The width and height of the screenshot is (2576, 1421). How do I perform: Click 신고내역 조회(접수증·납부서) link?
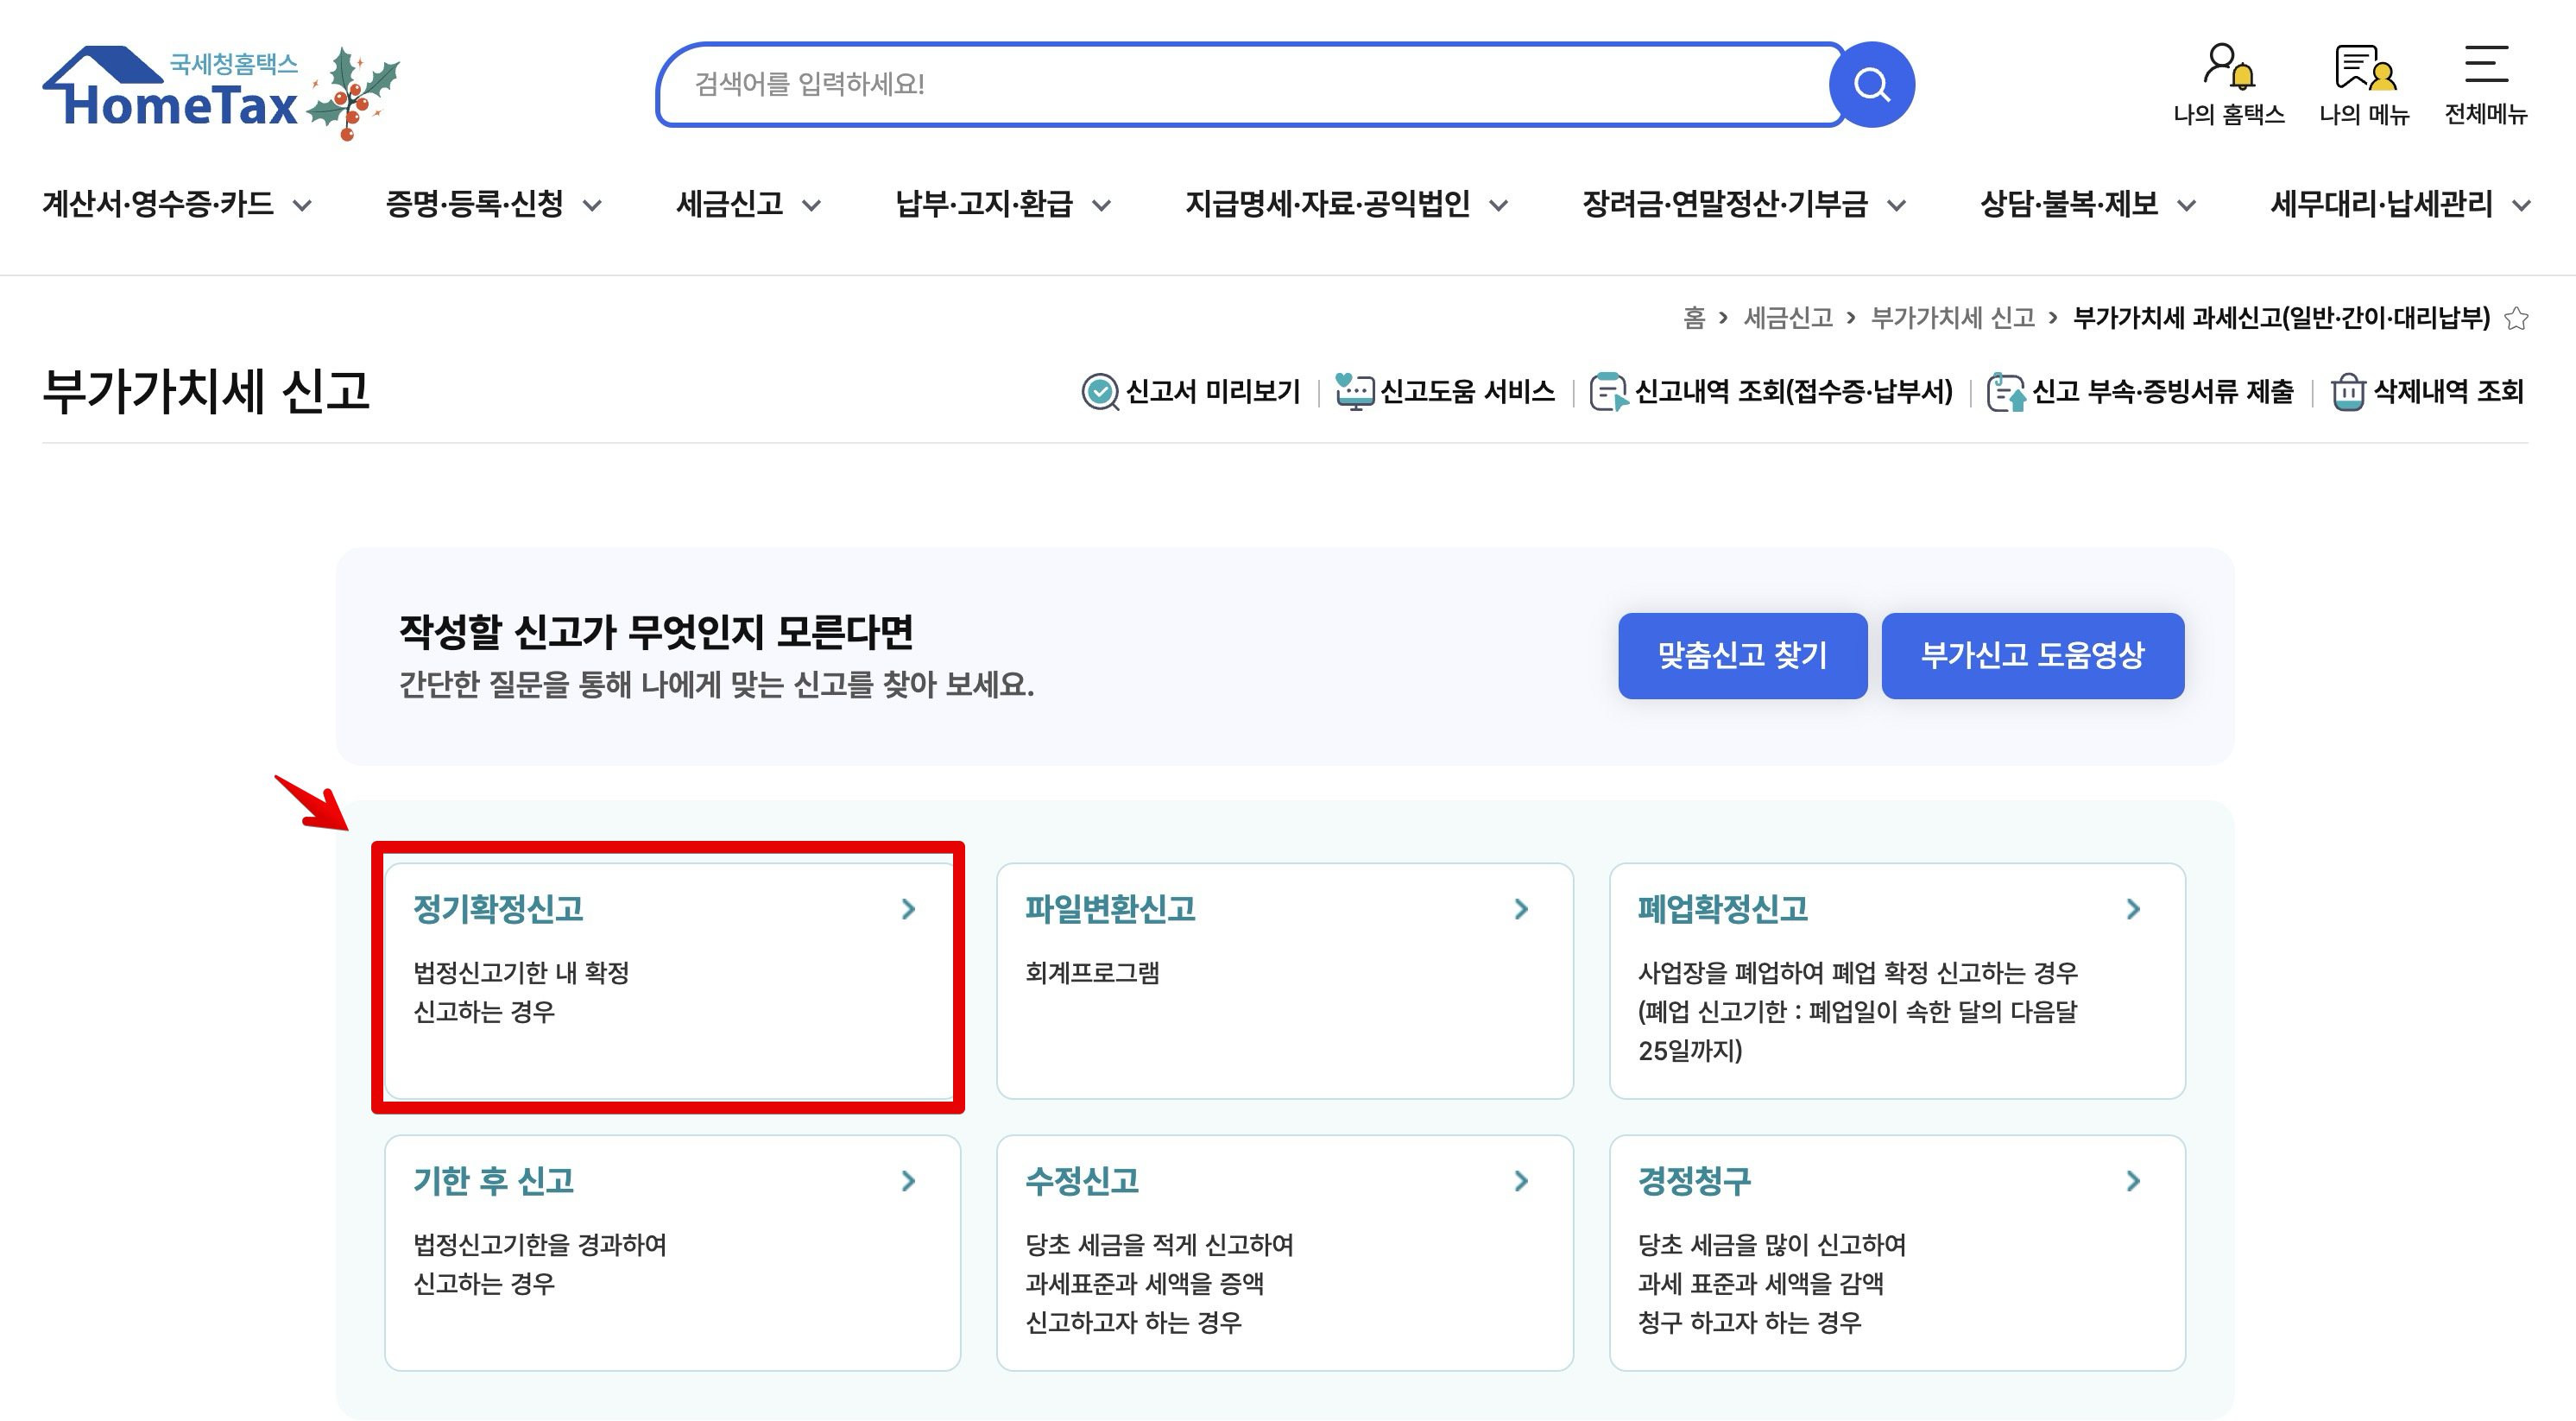pos(1792,392)
